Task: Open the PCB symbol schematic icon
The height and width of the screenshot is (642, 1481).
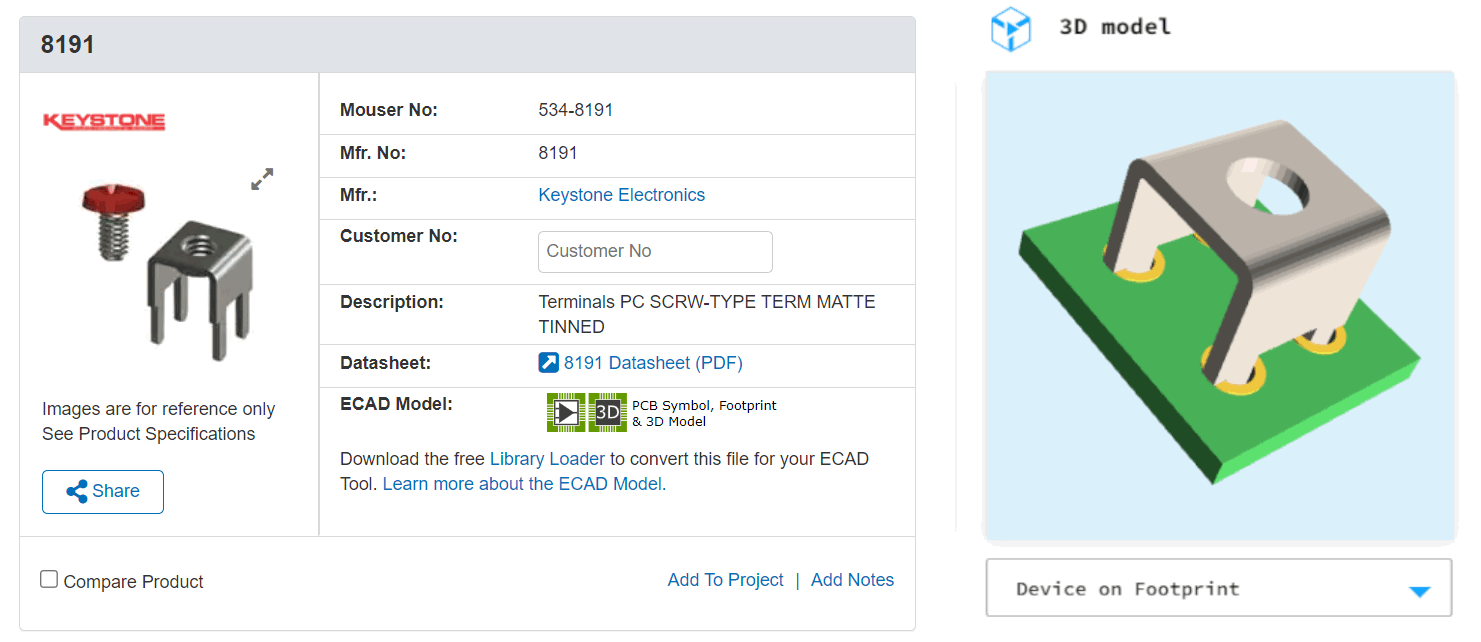Action: click(x=566, y=412)
